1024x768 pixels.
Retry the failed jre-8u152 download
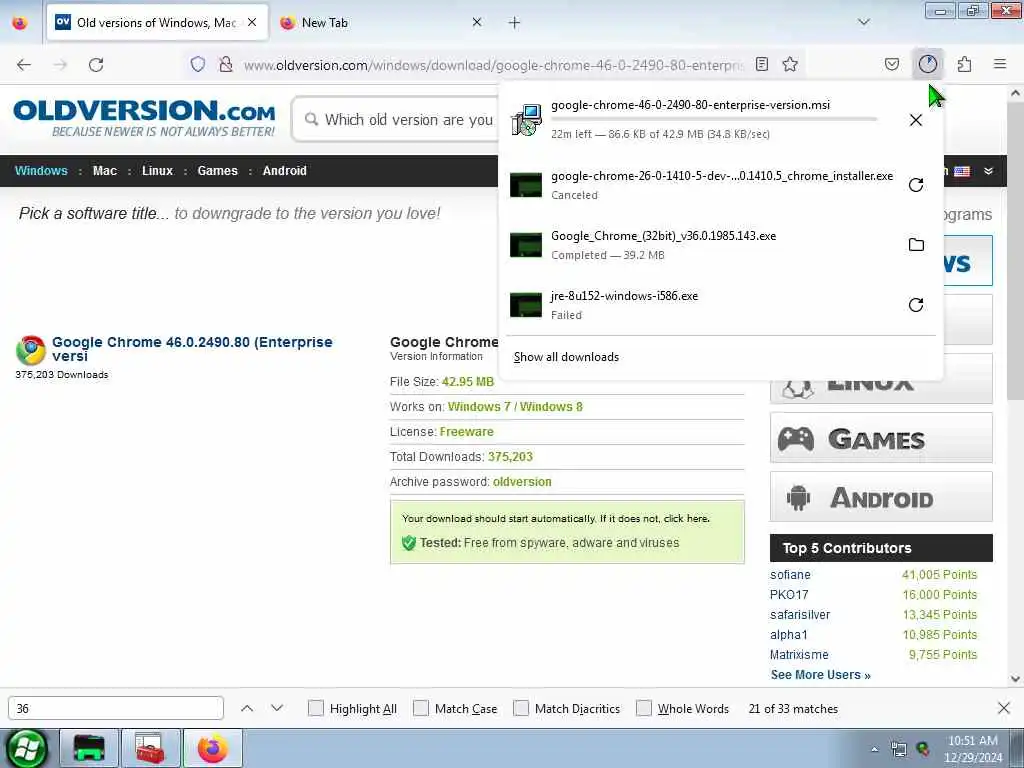pyautogui.click(x=916, y=305)
